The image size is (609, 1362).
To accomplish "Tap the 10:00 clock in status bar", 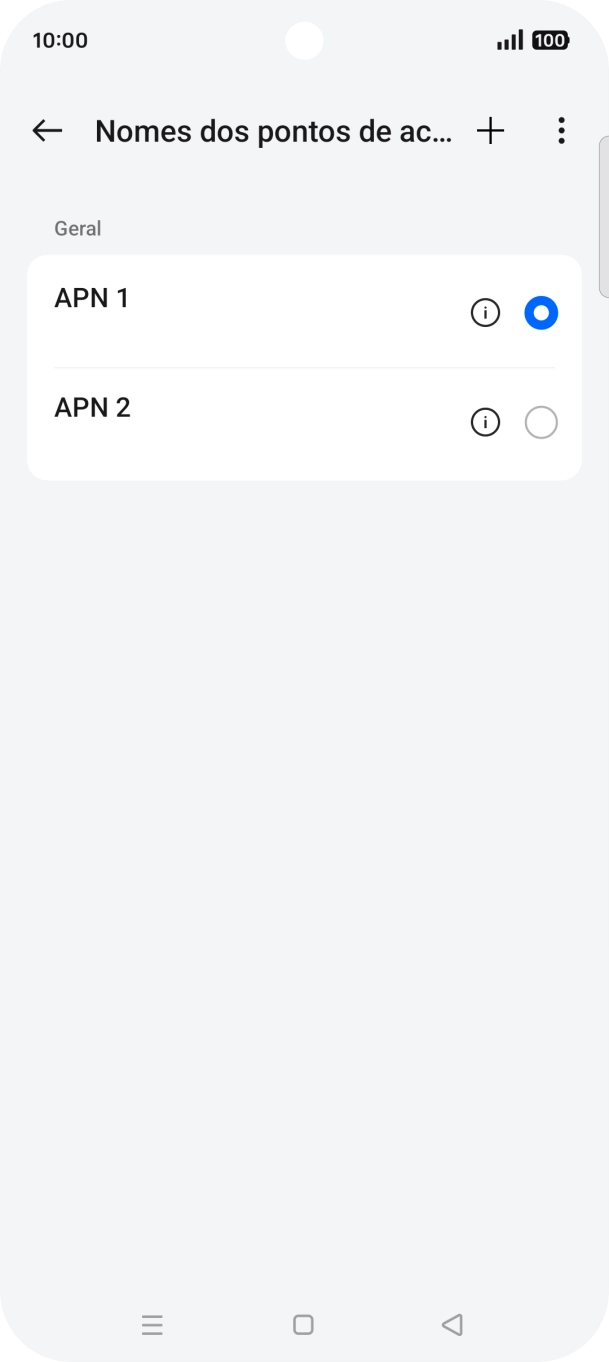I will 60,41.
